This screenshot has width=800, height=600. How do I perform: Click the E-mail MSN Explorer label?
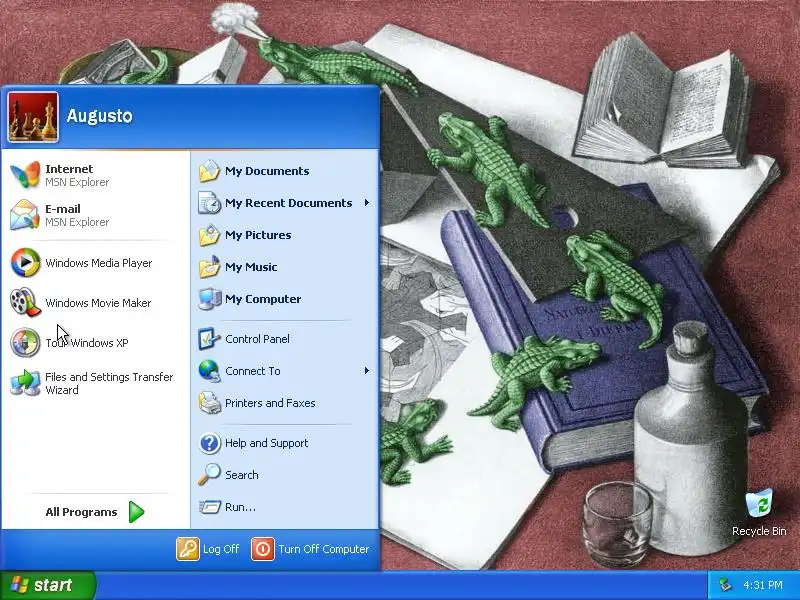tap(77, 215)
